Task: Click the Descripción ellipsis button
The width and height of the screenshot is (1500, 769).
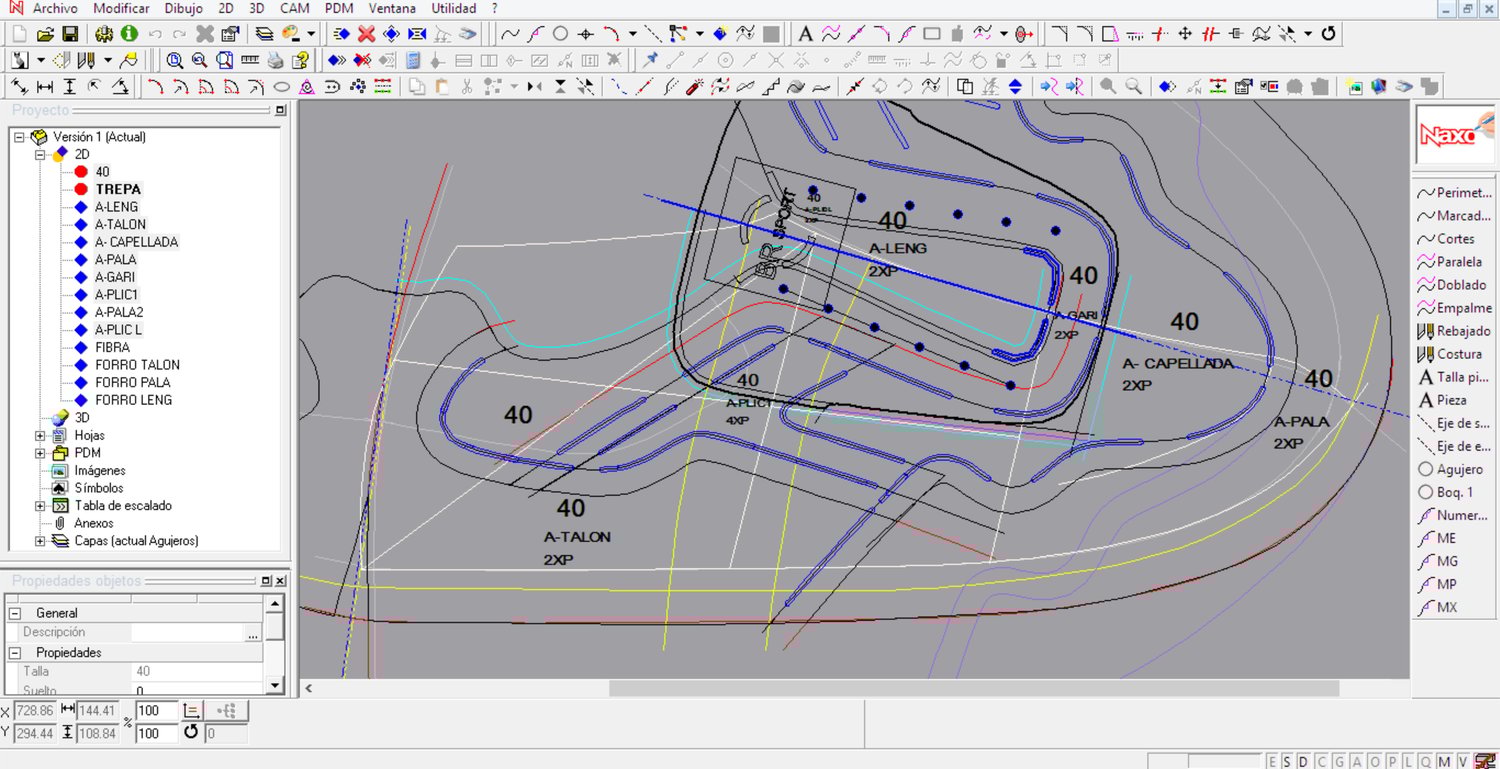Action: click(x=253, y=633)
